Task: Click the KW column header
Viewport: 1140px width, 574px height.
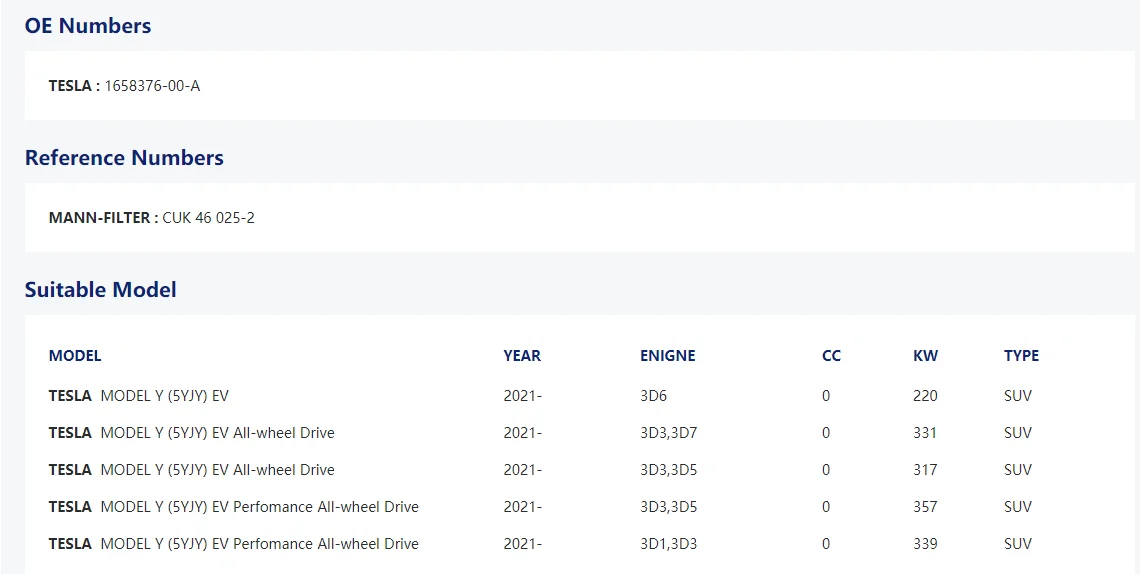Action: pyautogui.click(x=926, y=356)
